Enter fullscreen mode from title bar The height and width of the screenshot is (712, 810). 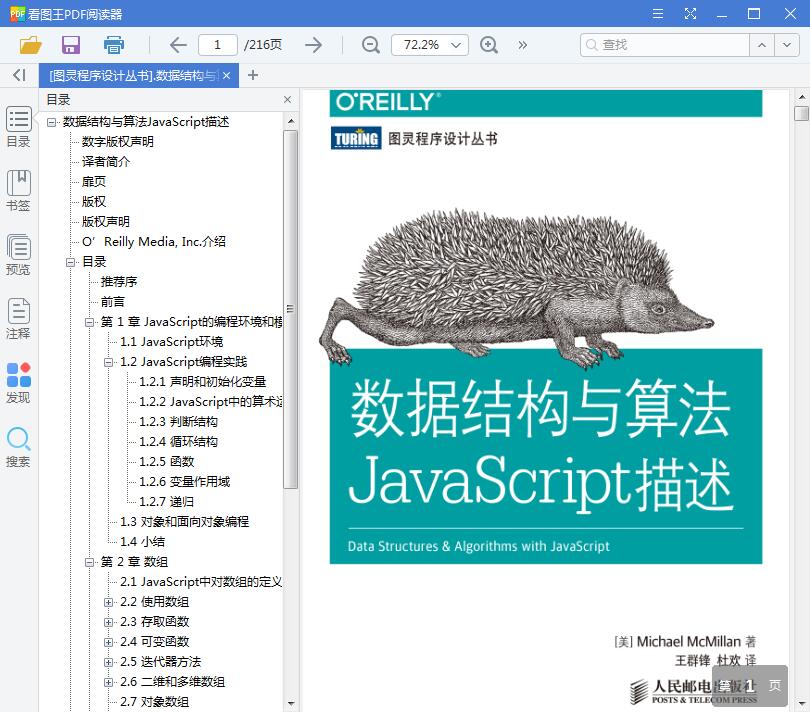(x=690, y=13)
